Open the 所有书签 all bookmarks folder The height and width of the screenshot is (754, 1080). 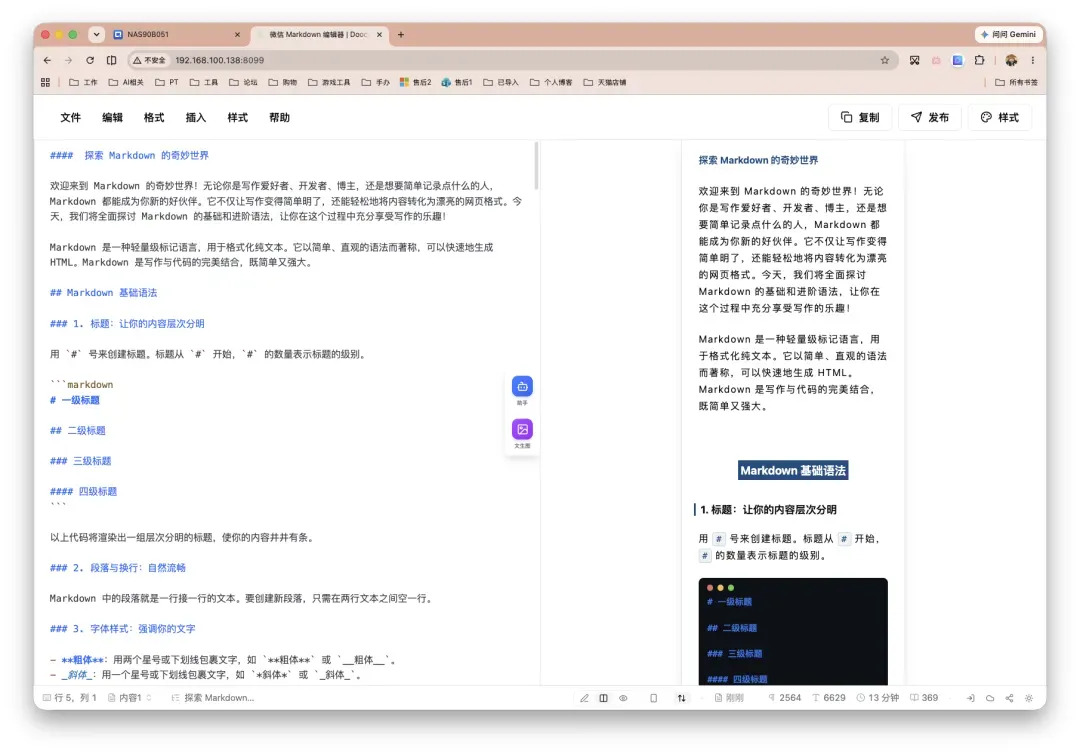(x=1017, y=83)
